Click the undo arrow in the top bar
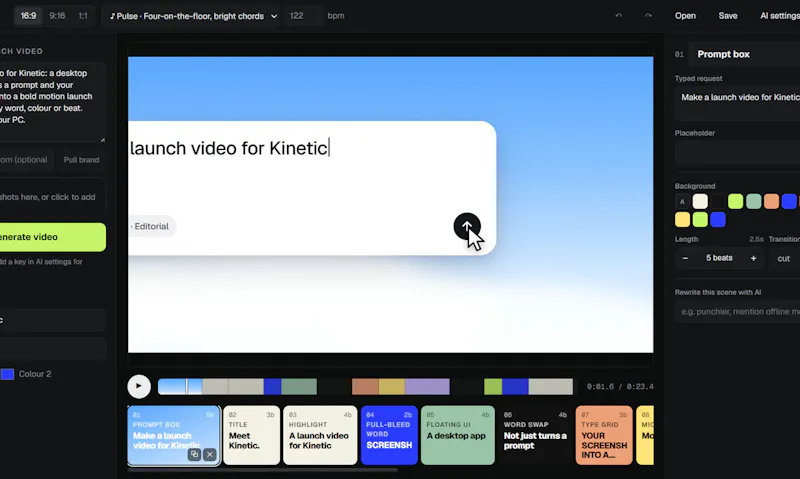The width and height of the screenshot is (800, 479). coord(618,16)
